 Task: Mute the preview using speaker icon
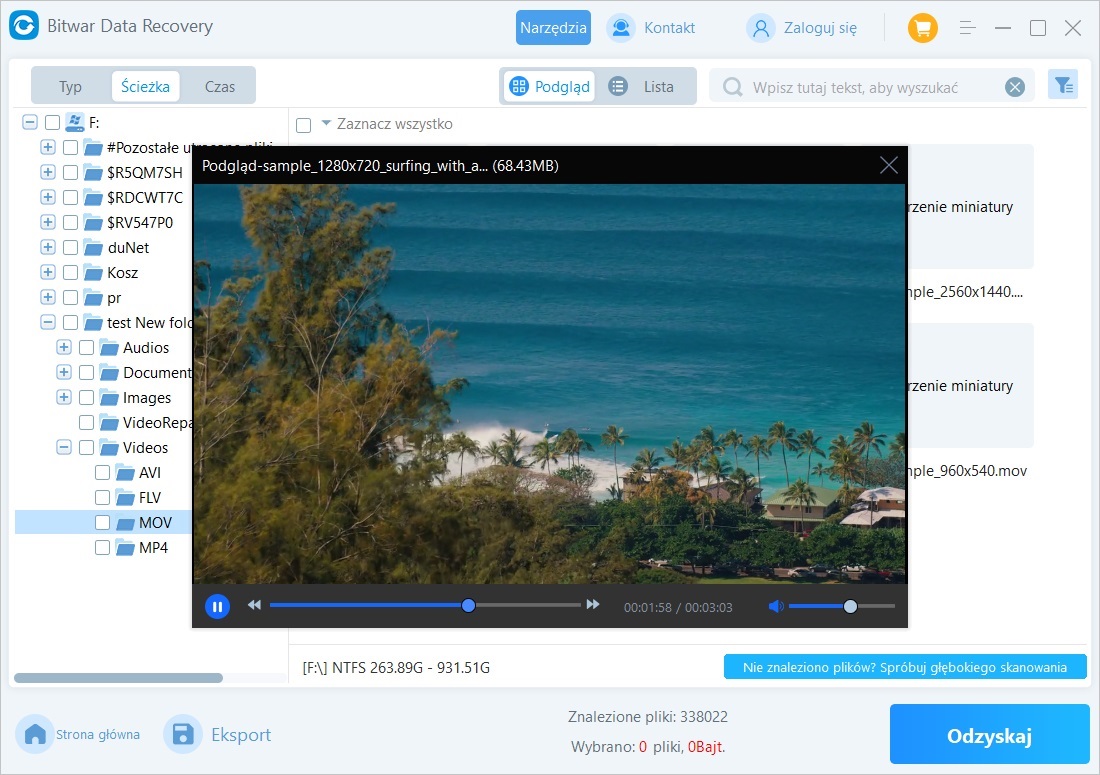[775, 606]
